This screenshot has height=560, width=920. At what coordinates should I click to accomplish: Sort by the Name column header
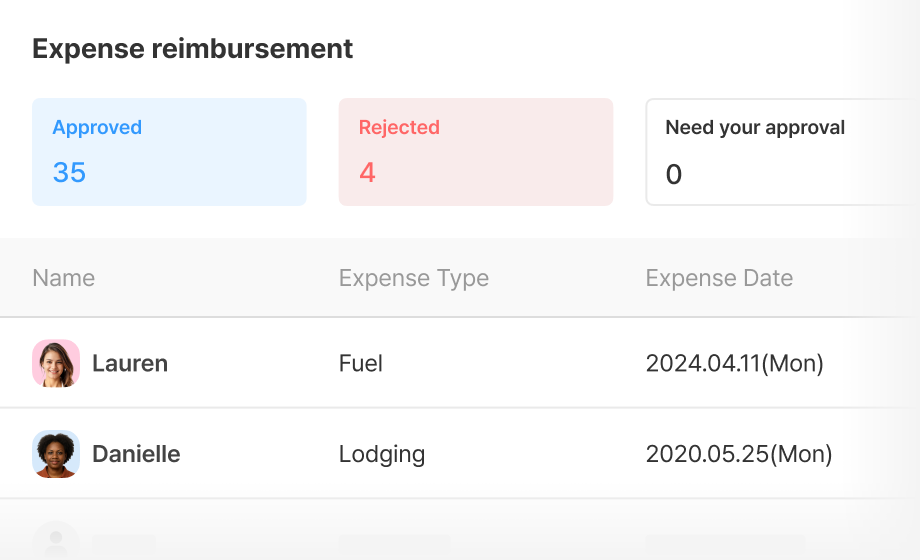(64, 278)
